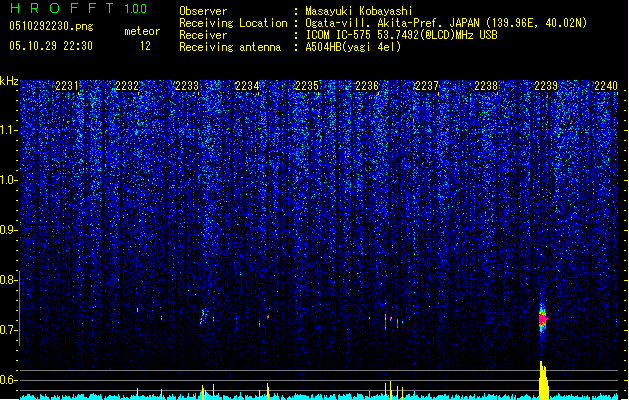This screenshot has height=400, width=629.
Task: Click the Receiving antenna value A504HB(yagi 4el)
Action: point(353,47)
